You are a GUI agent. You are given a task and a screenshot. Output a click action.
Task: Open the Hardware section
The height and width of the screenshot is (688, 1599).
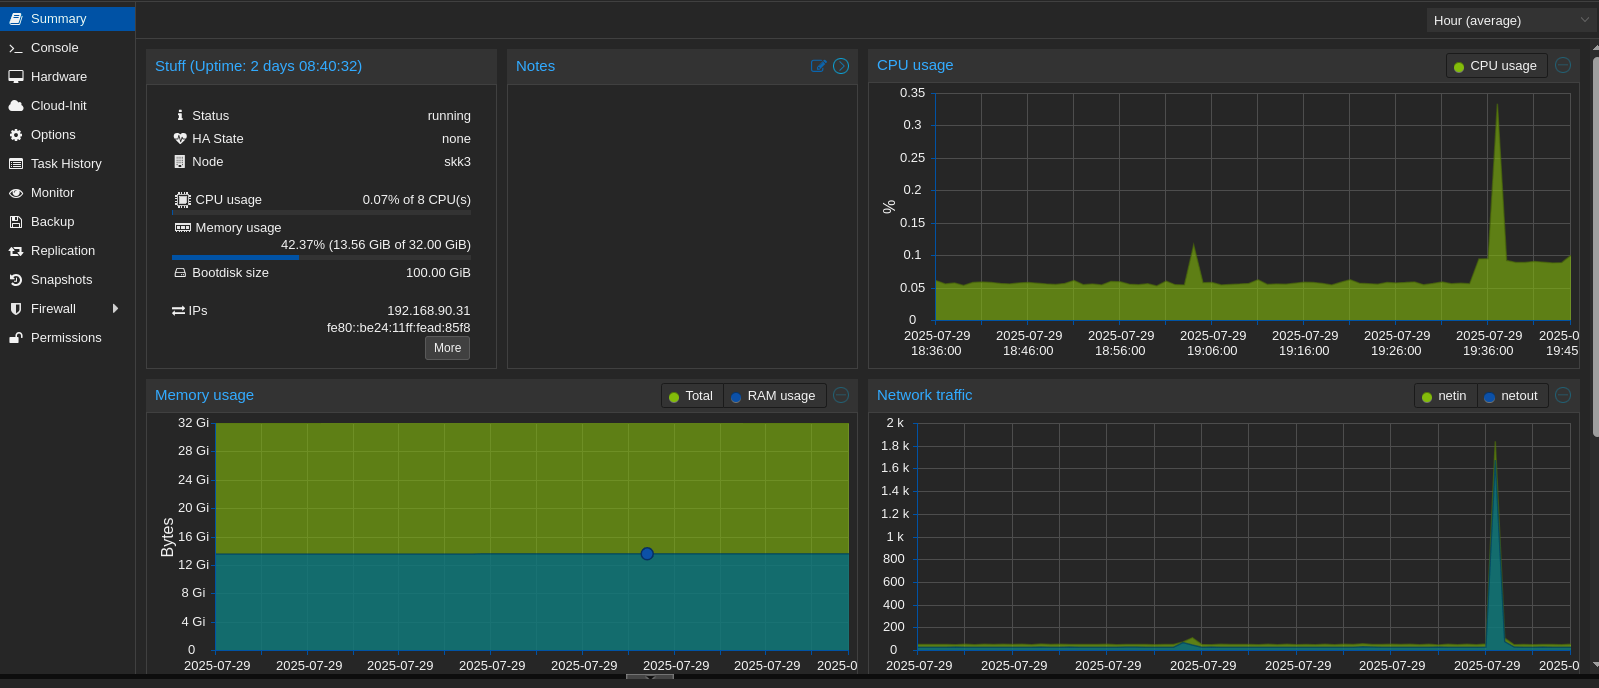(x=67, y=76)
